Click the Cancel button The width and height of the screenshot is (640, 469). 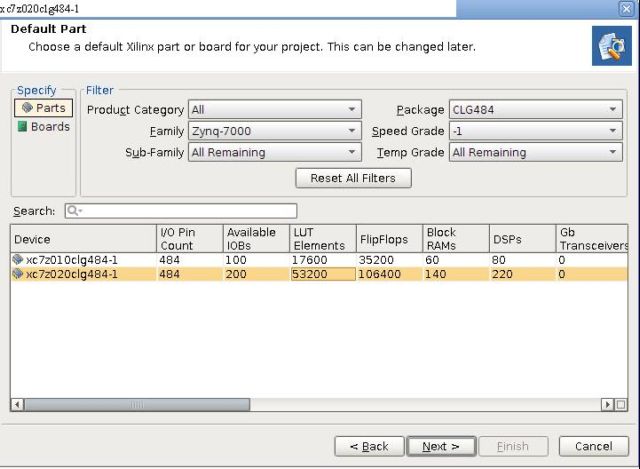pos(593,446)
